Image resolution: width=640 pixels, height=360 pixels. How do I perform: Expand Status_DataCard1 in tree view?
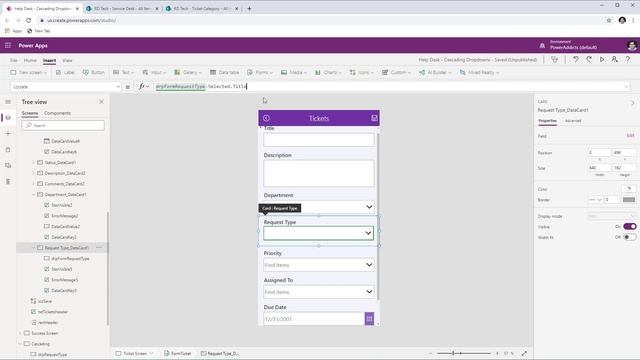click(33, 162)
